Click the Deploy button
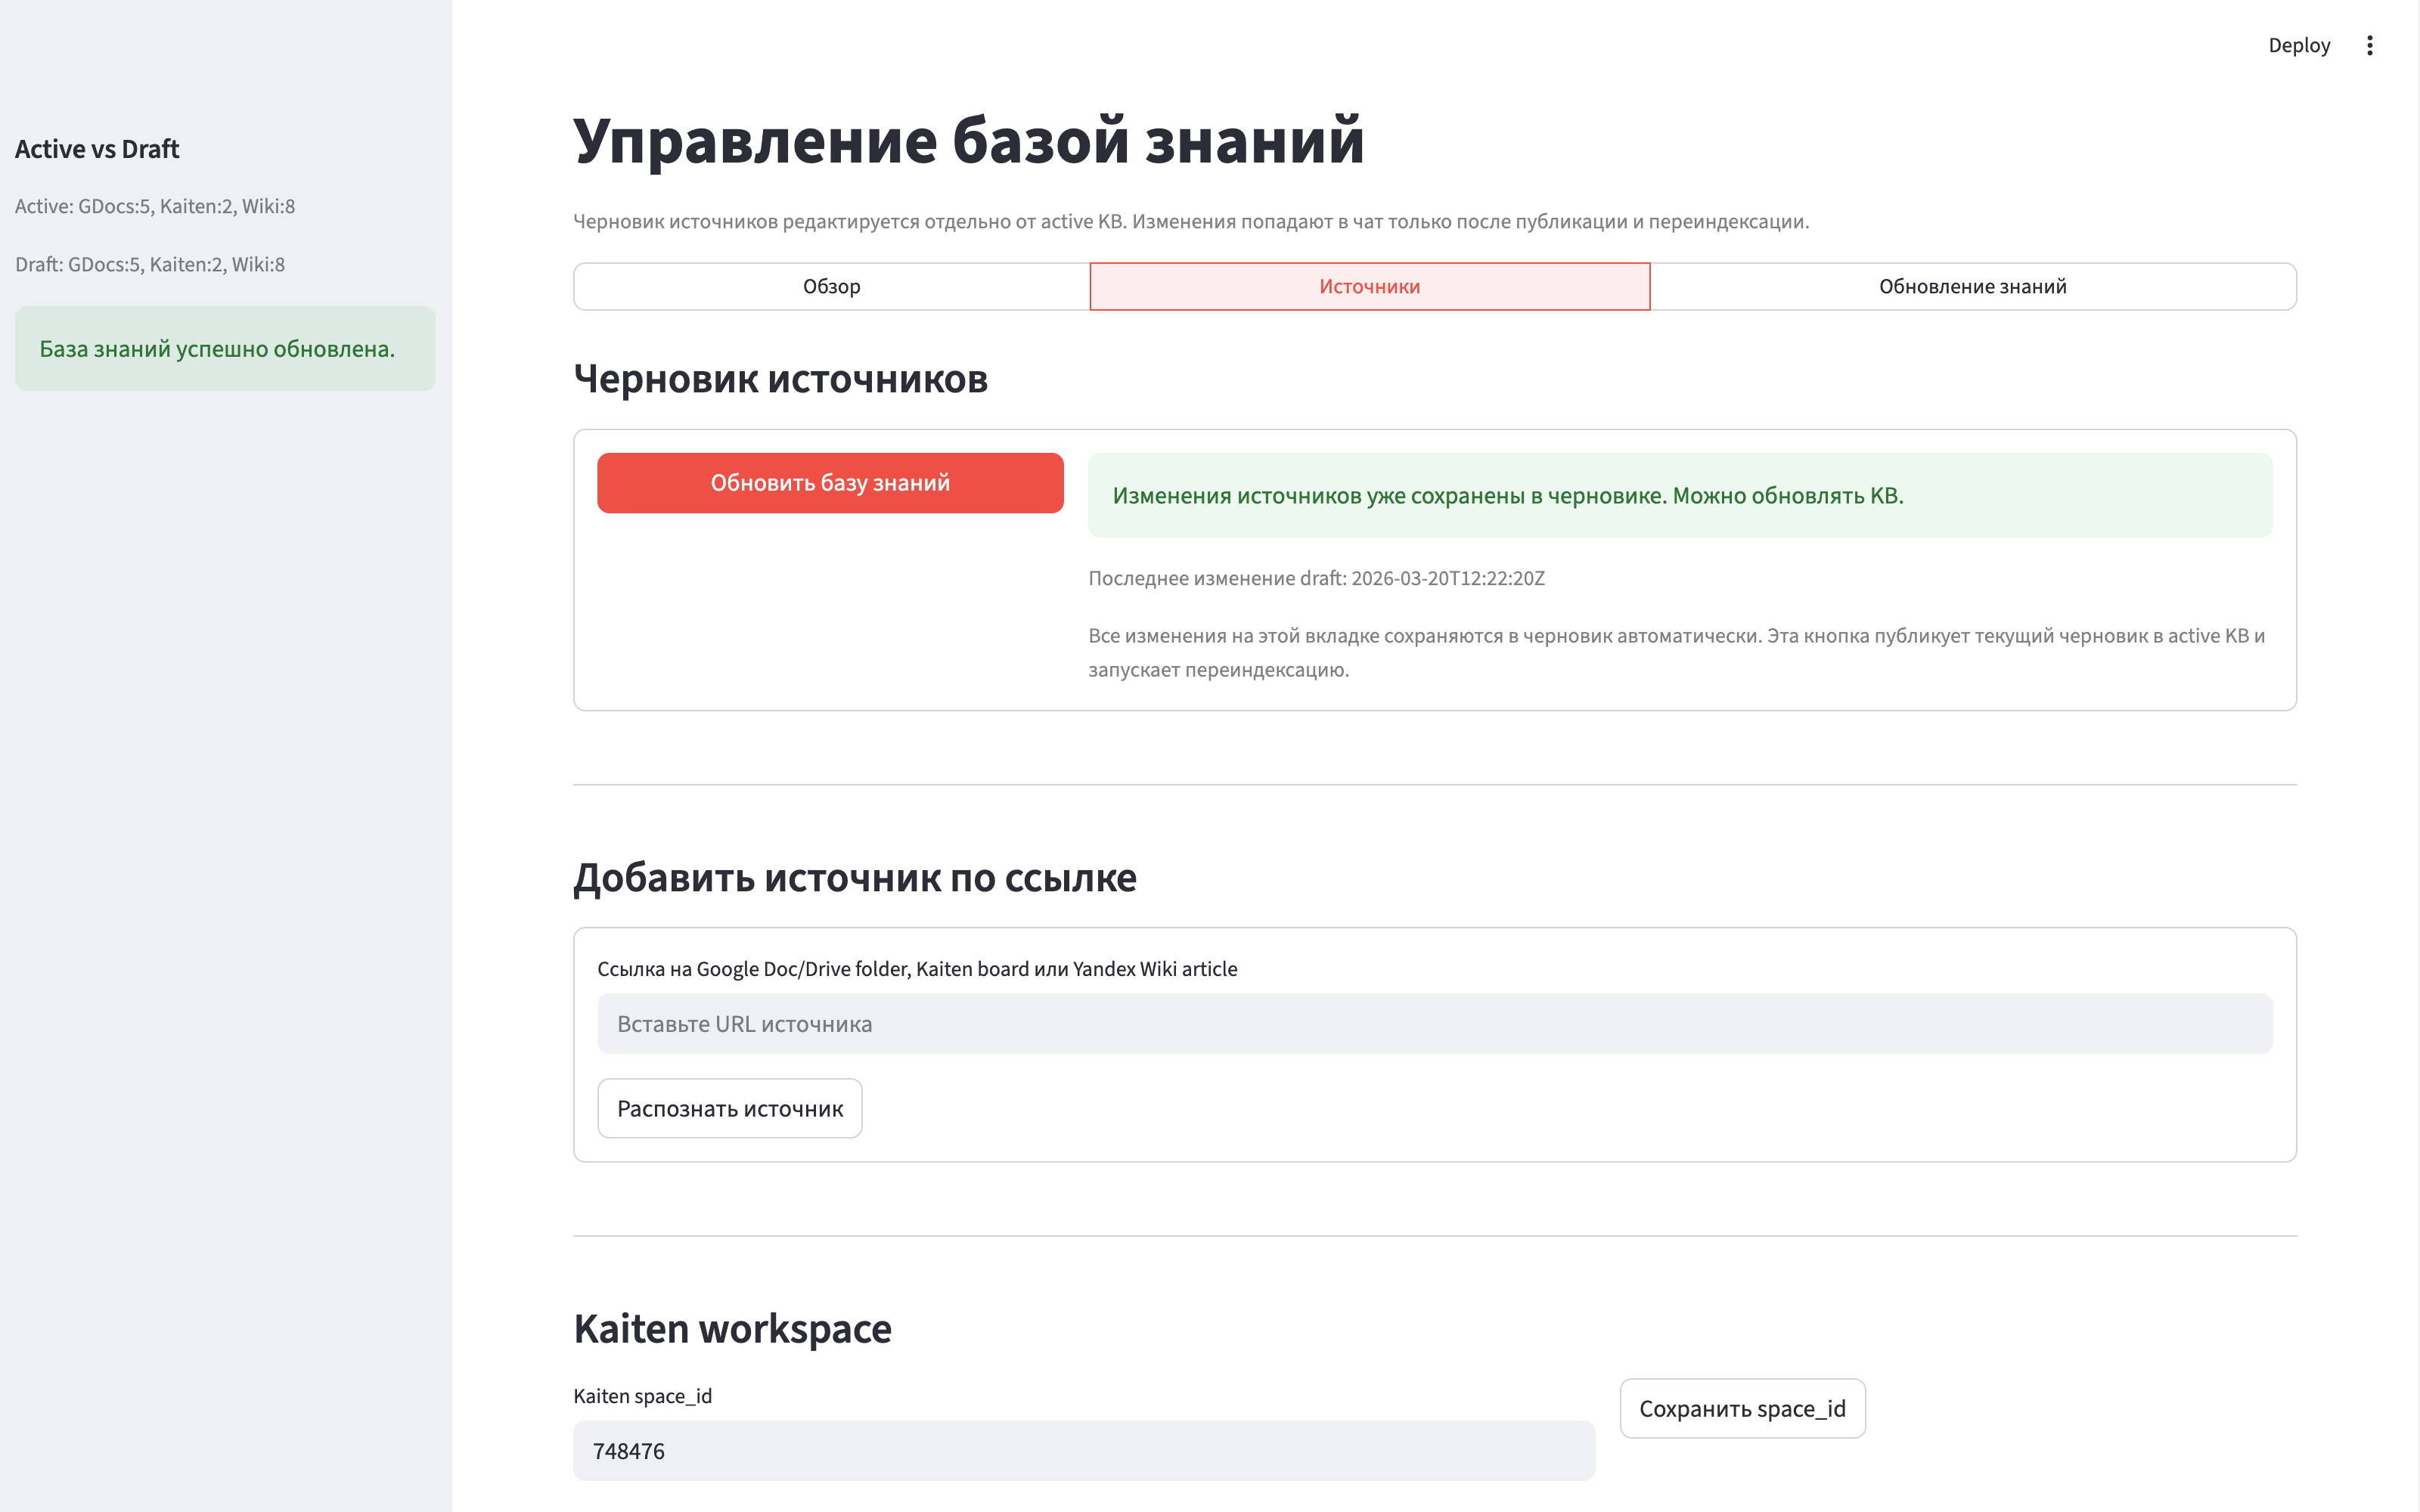 pos(2299,45)
